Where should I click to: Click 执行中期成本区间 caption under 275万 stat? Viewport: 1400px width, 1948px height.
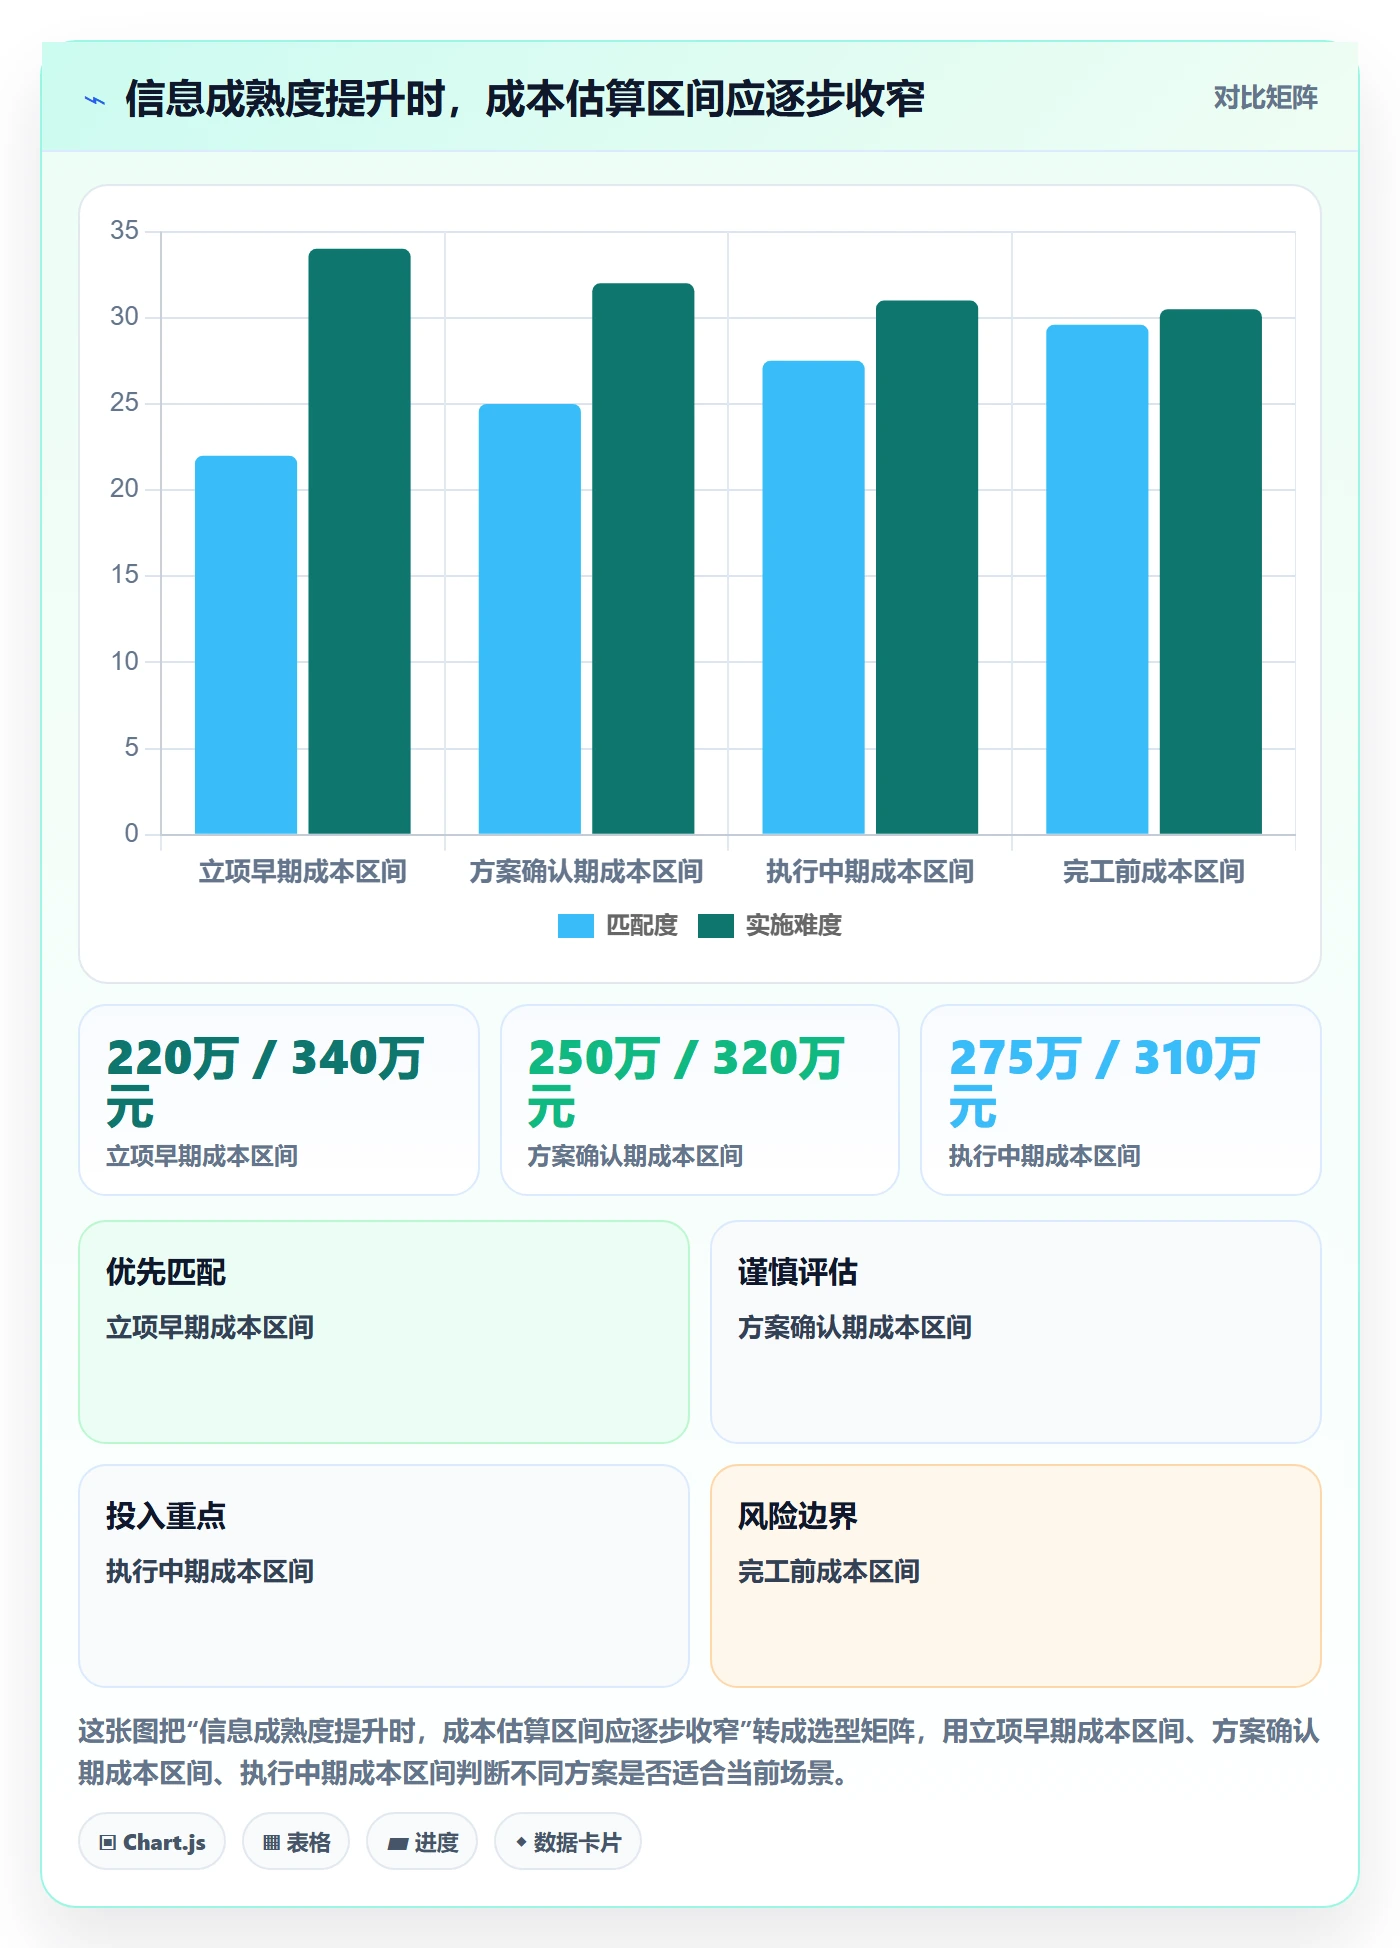[1045, 1157]
